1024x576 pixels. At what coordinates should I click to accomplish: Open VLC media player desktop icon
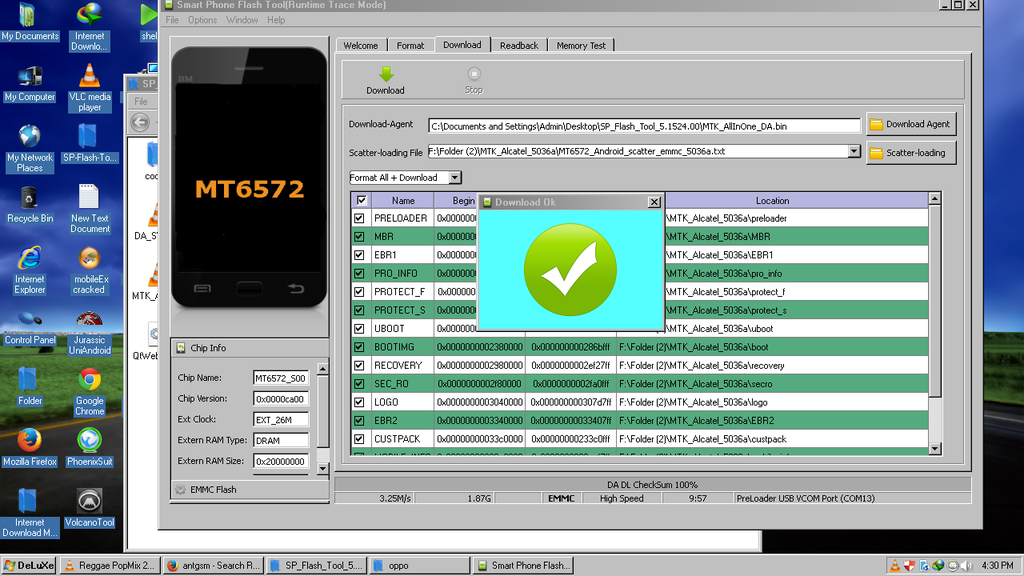(89, 76)
